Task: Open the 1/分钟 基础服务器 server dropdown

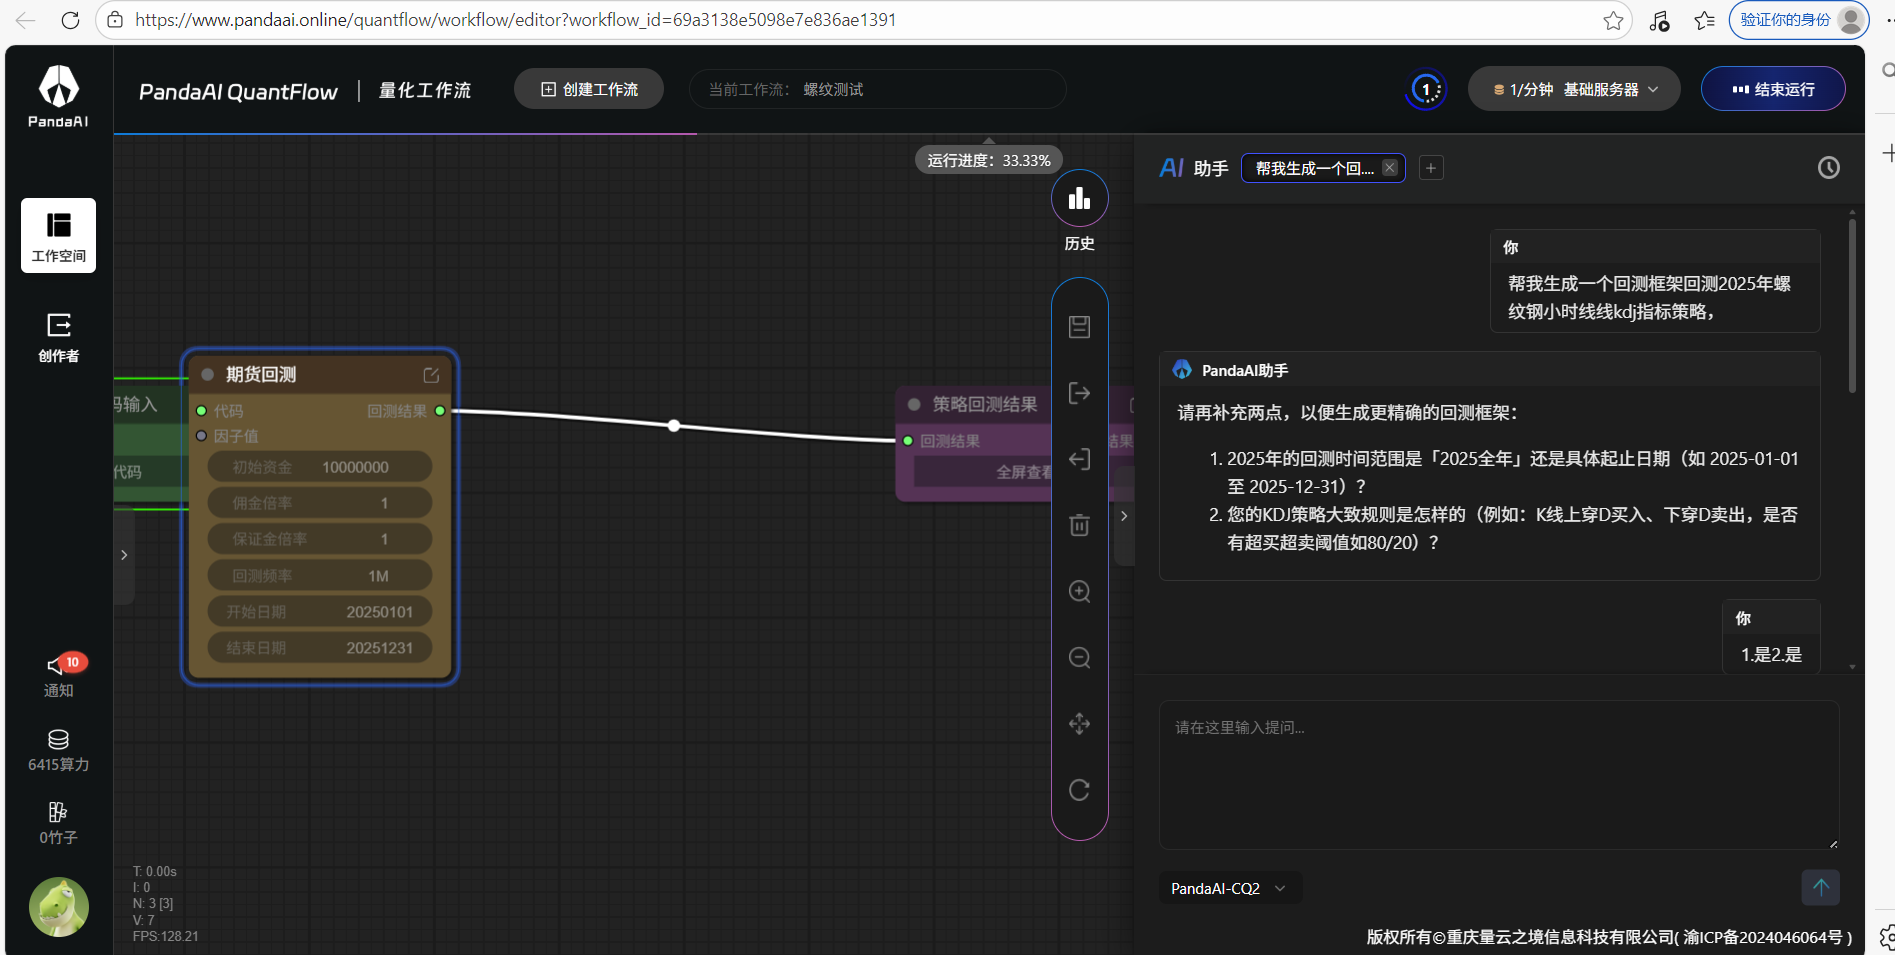Action: click(1574, 89)
